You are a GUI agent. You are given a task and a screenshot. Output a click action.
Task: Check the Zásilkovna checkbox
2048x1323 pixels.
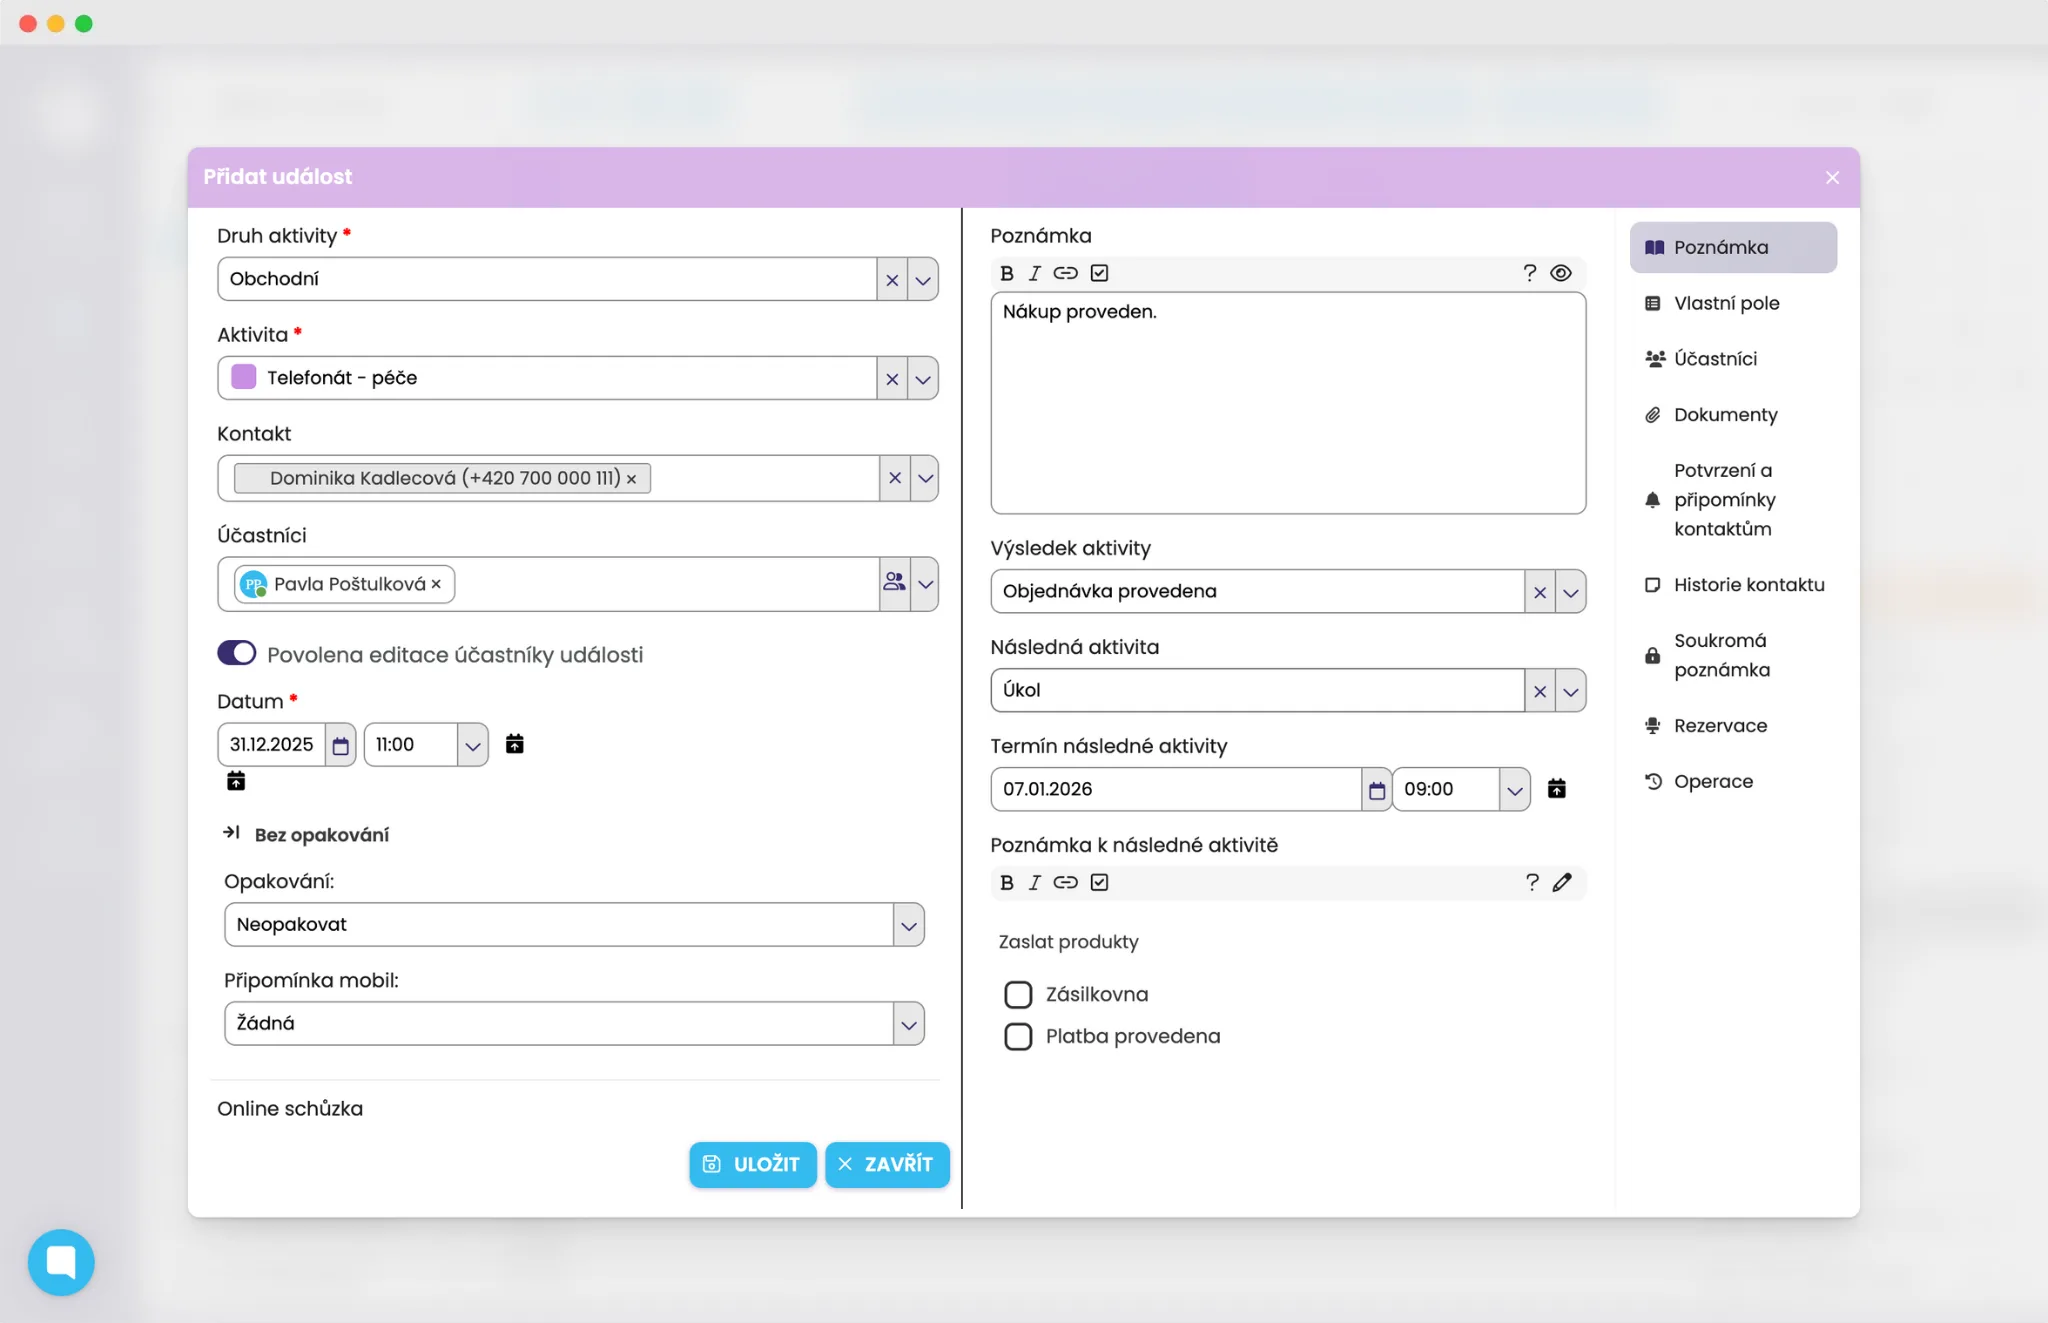(1018, 995)
